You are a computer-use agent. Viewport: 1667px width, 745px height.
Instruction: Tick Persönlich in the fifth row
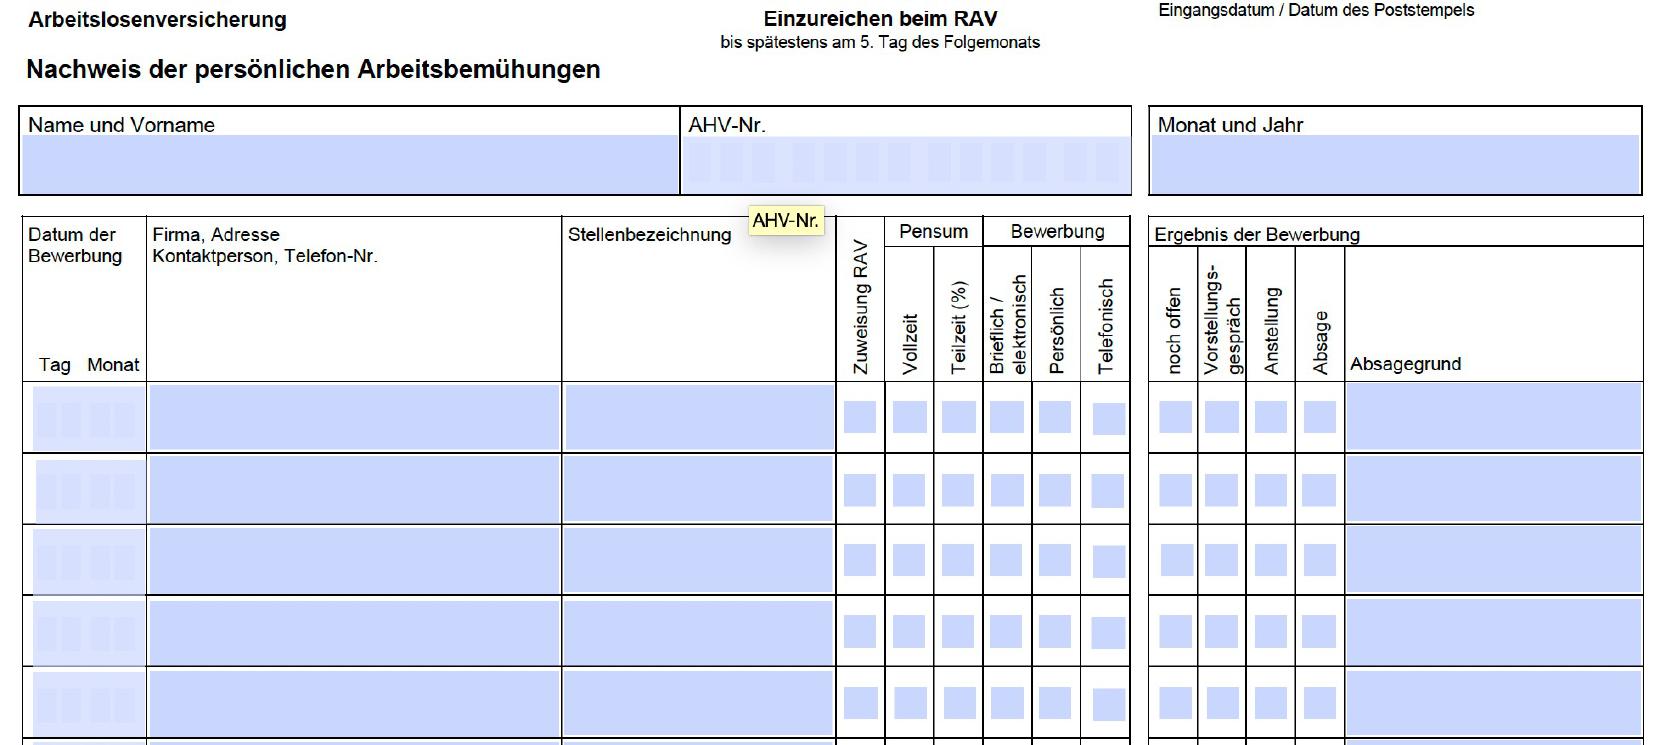tap(1055, 703)
